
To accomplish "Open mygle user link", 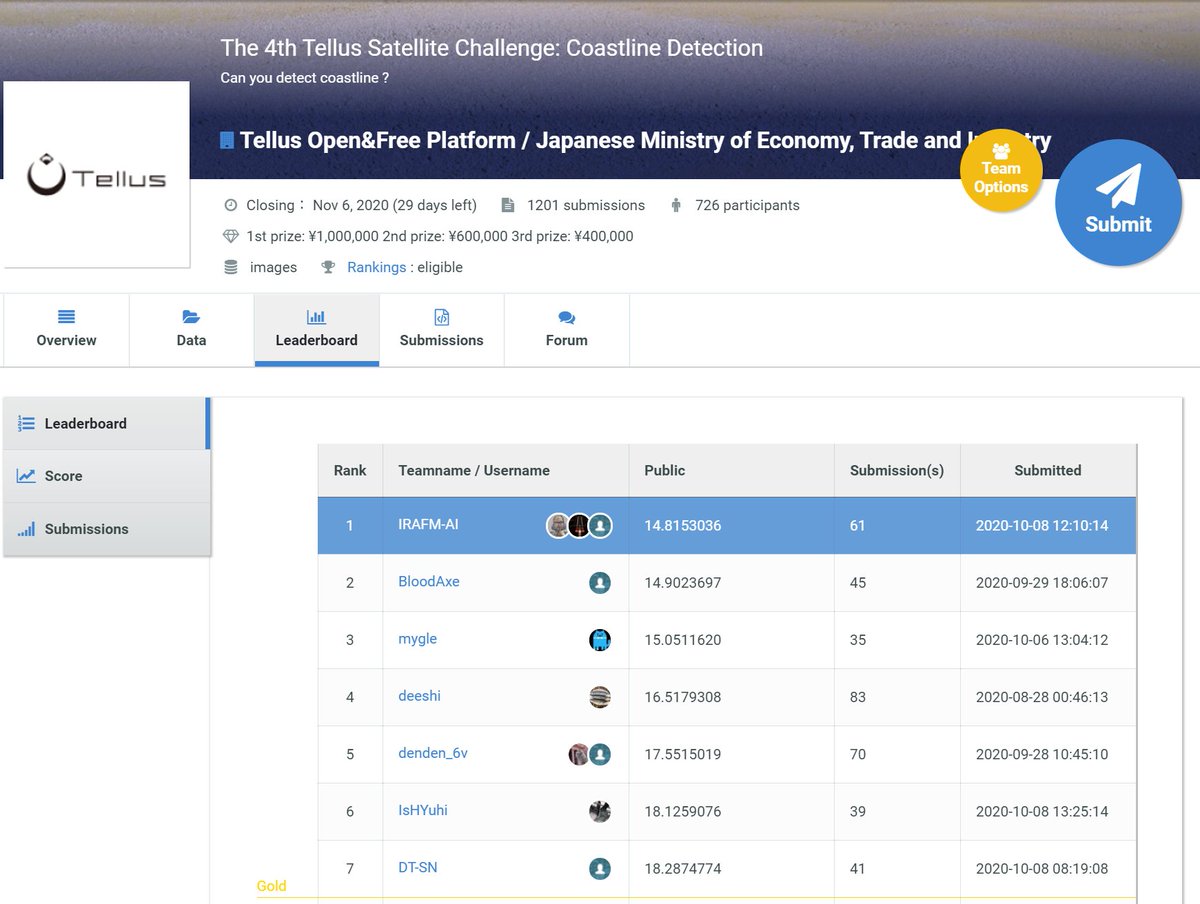I will (x=417, y=639).
